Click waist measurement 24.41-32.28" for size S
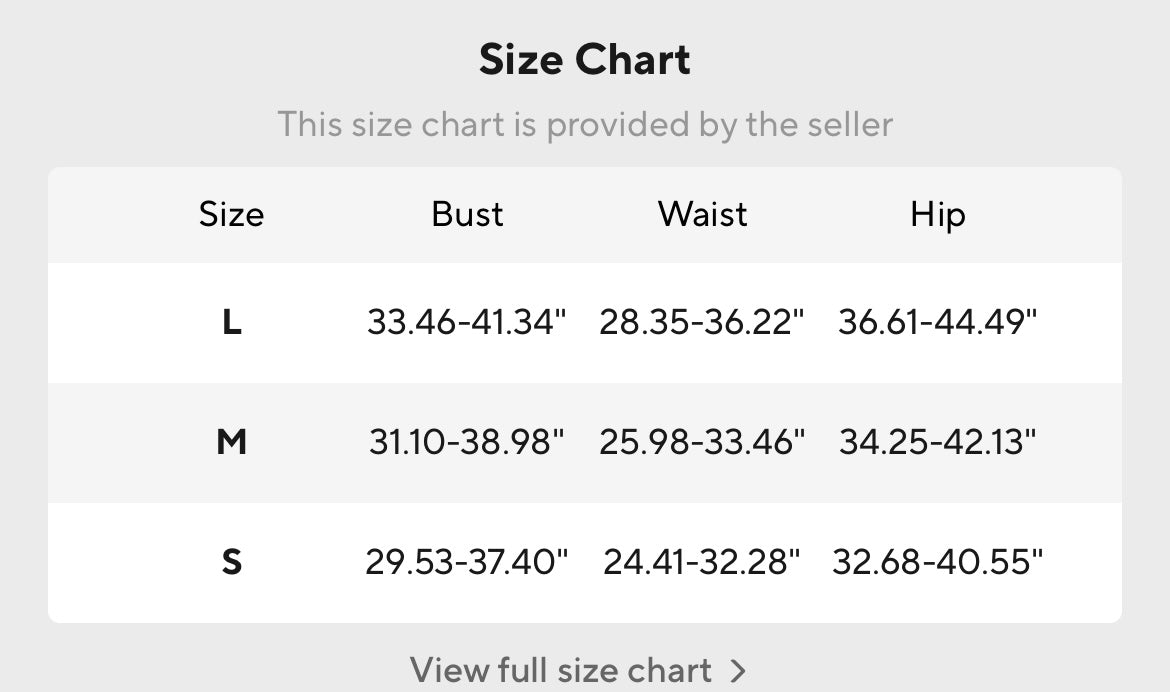Screen dimensions: 1170x692 [702, 562]
